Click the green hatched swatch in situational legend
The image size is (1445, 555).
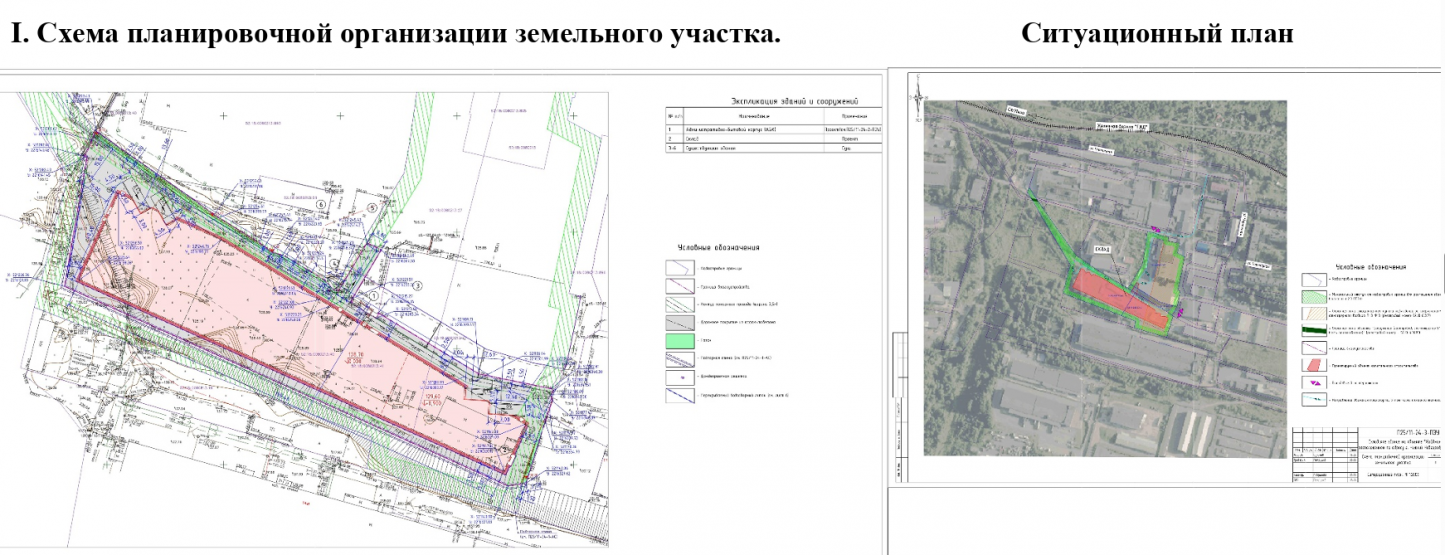coord(1314,297)
